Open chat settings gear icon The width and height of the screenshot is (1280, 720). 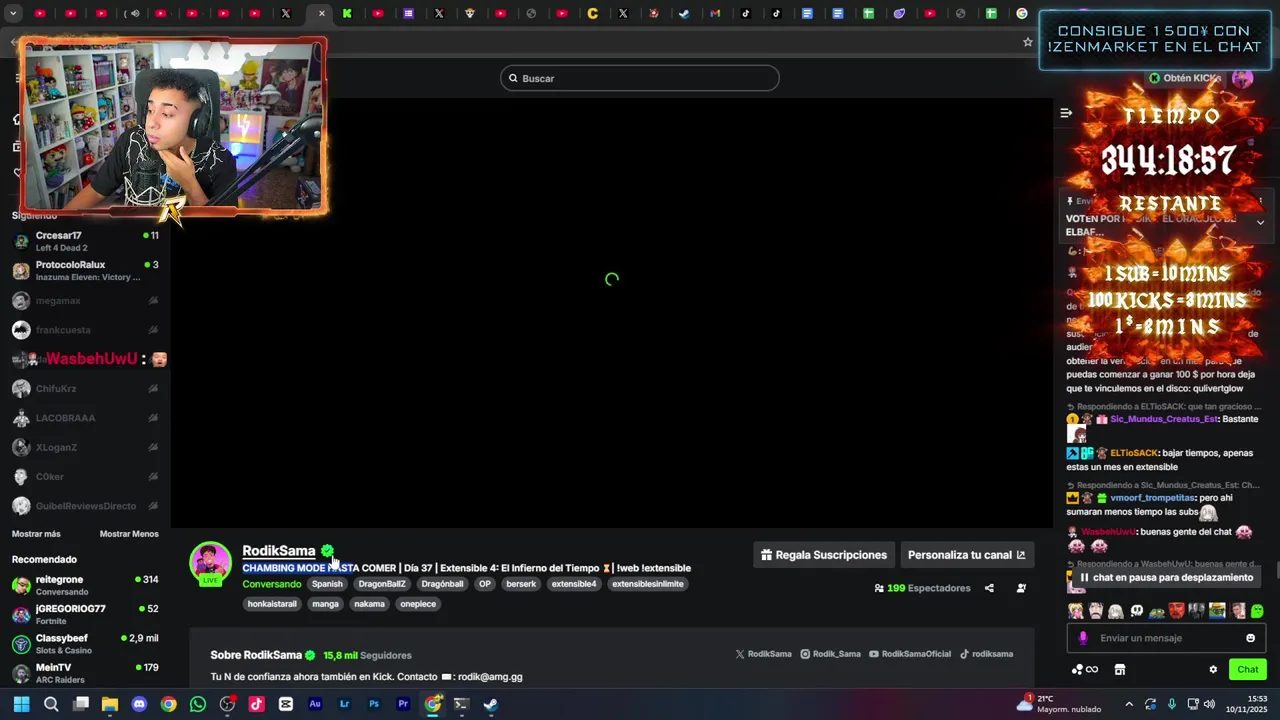[x=1213, y=670]
